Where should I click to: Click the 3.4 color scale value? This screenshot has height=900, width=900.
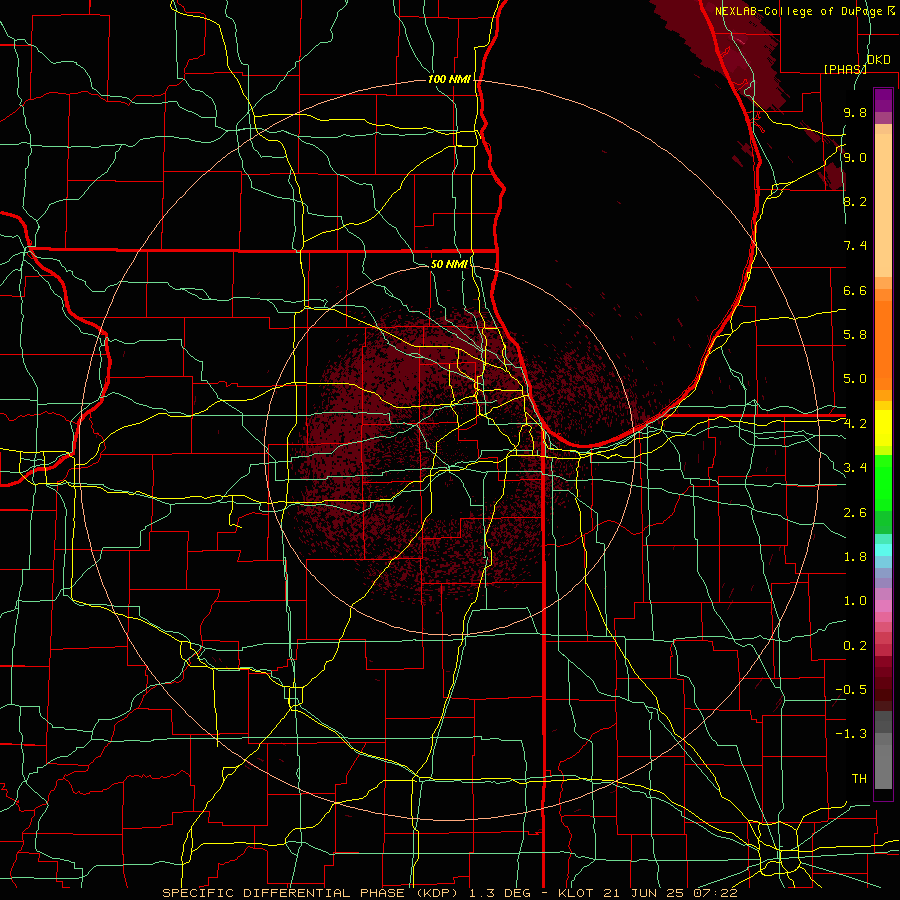855,468
